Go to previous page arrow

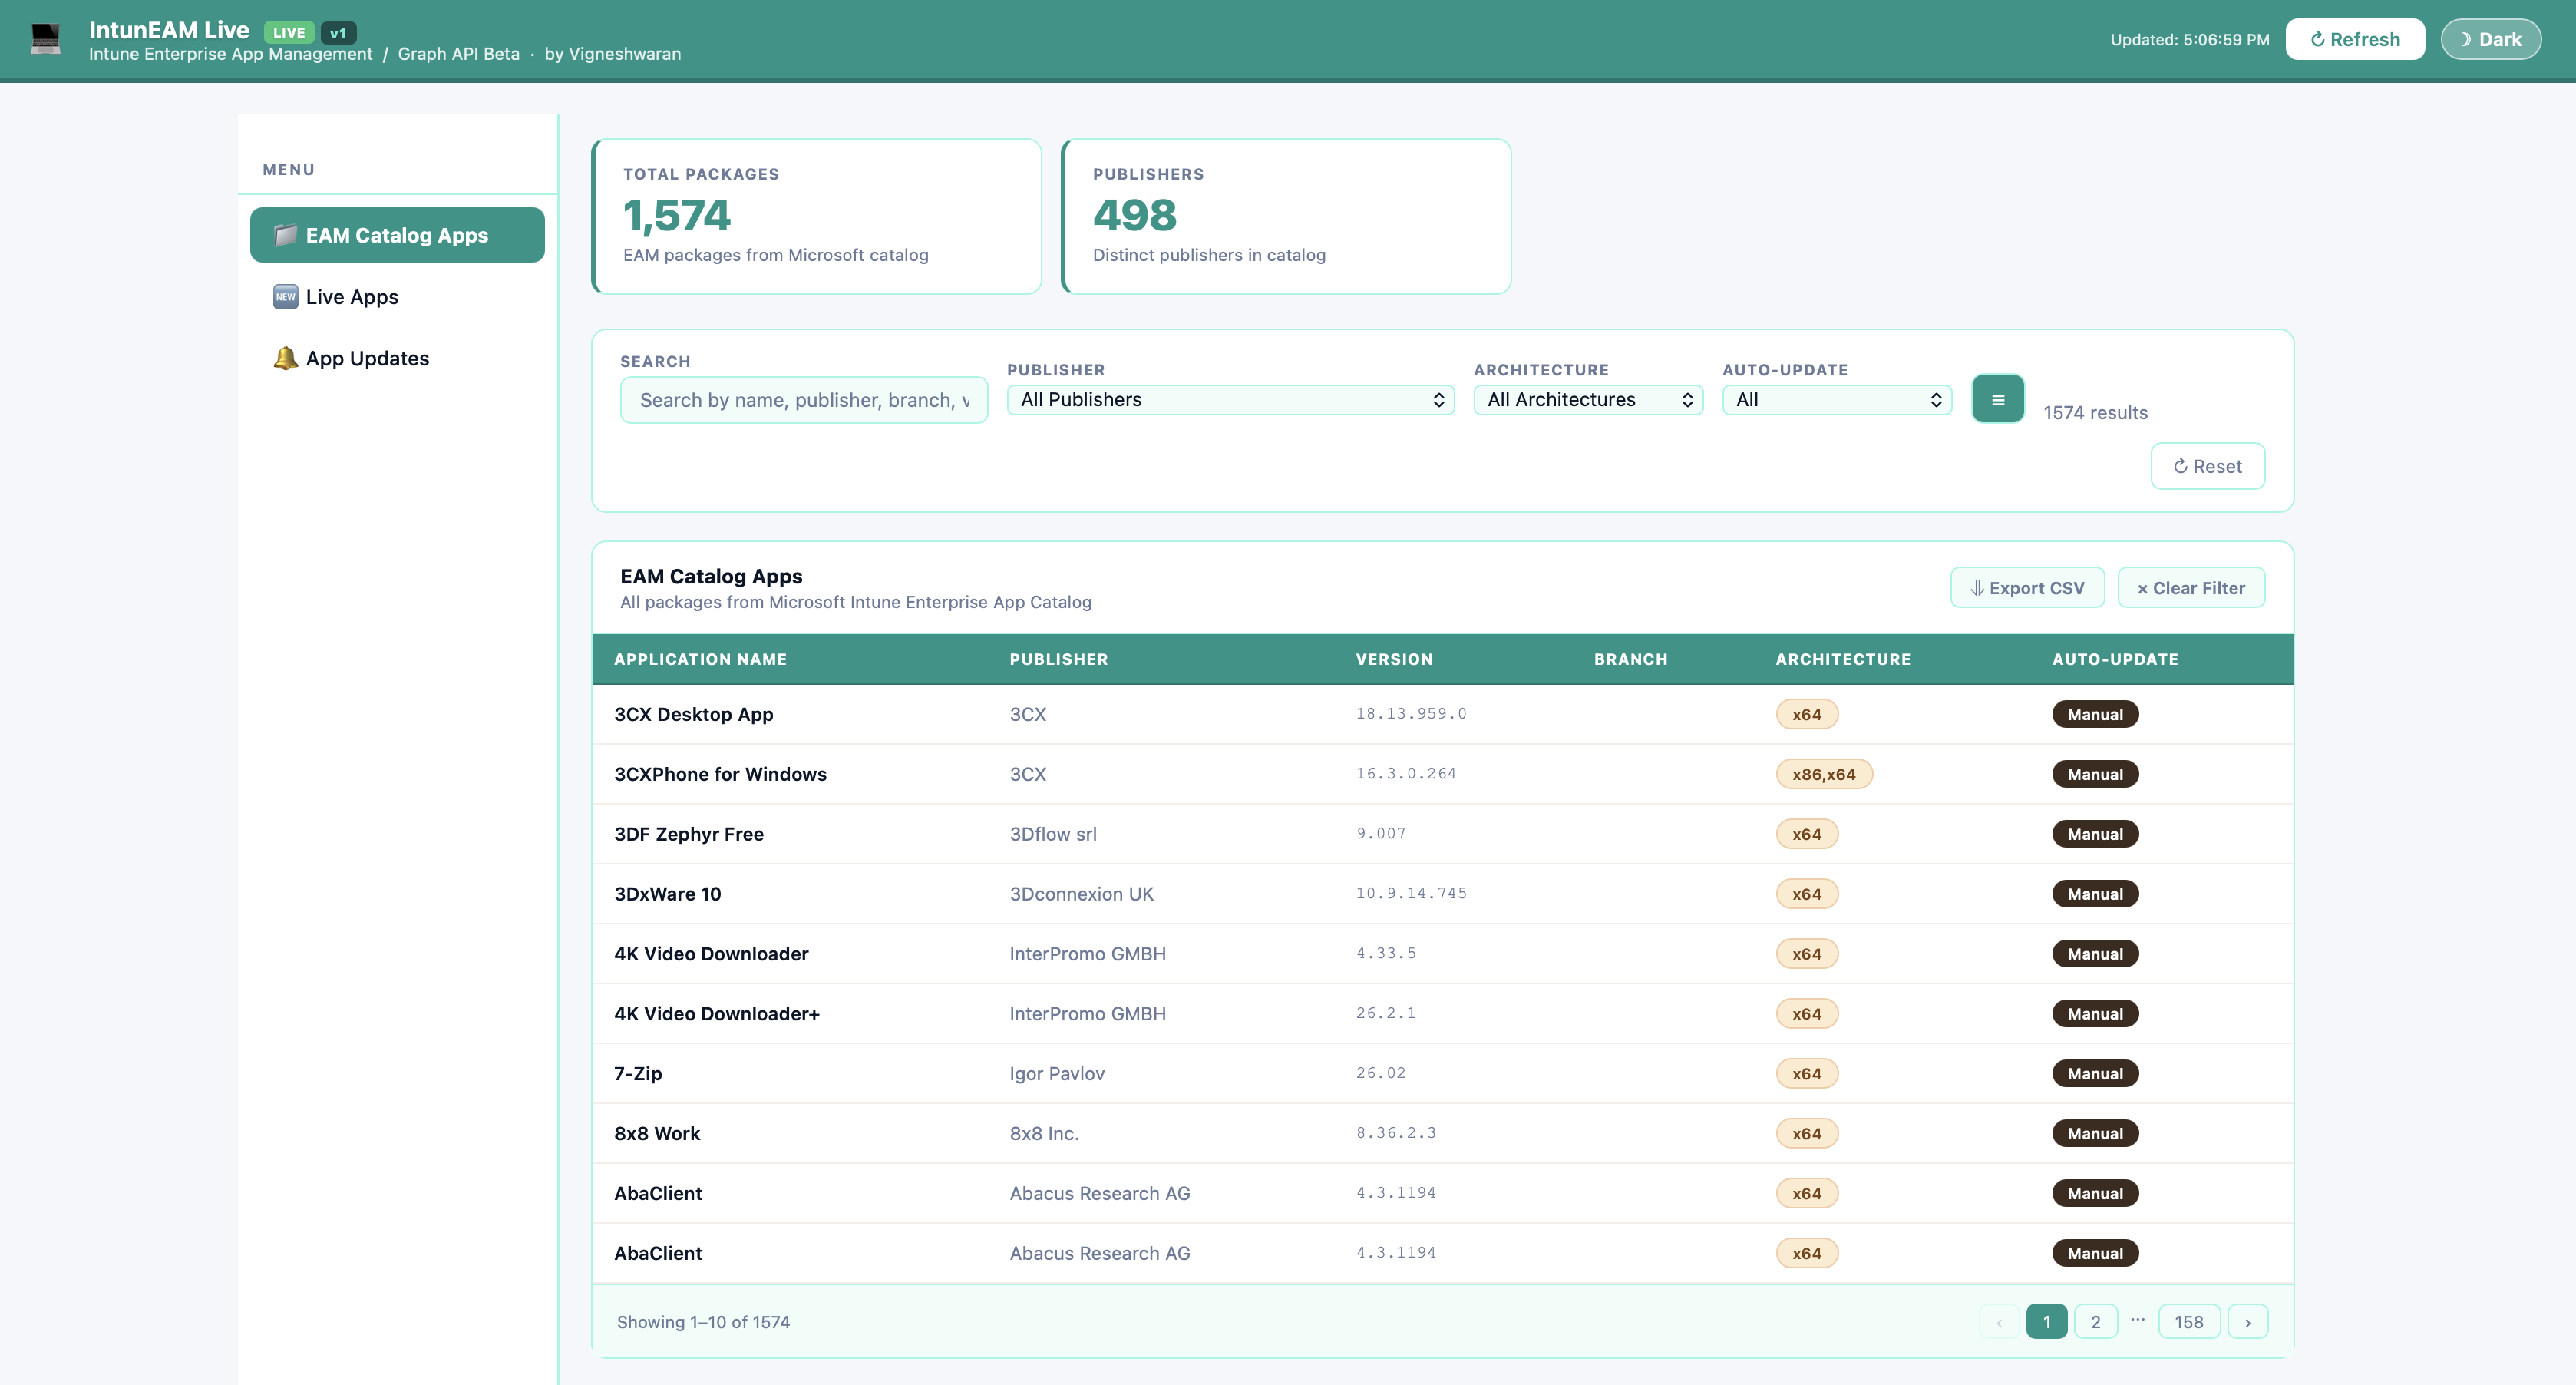click(1998, 1322)
